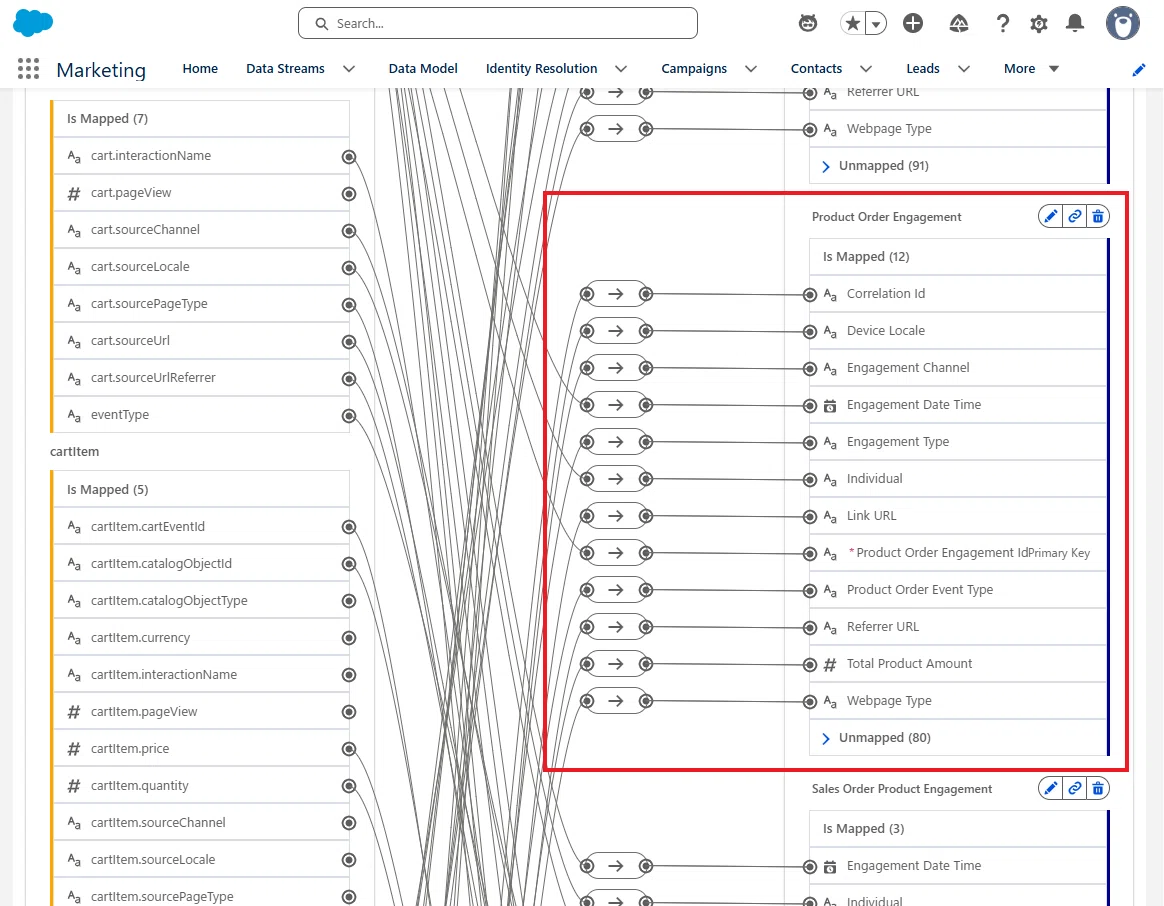Screen dimensions: 1164x906
Task: Click the Astro mascot icon in header
Action: click(808, 24)
